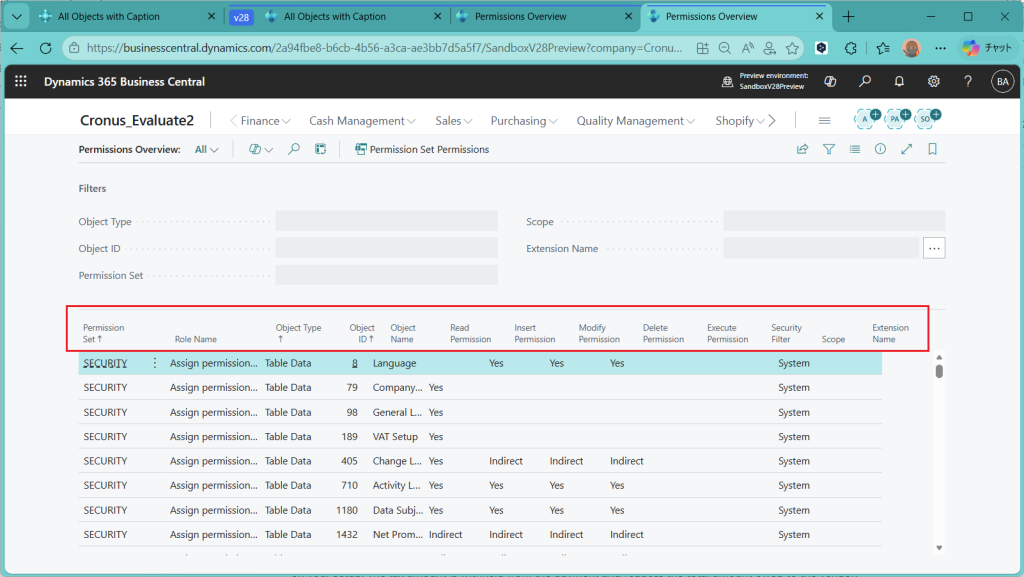The width and height of the screenshot is (1024, 577).
Task: Sort by the Role Name column header
Action: [x=195, y=339]
